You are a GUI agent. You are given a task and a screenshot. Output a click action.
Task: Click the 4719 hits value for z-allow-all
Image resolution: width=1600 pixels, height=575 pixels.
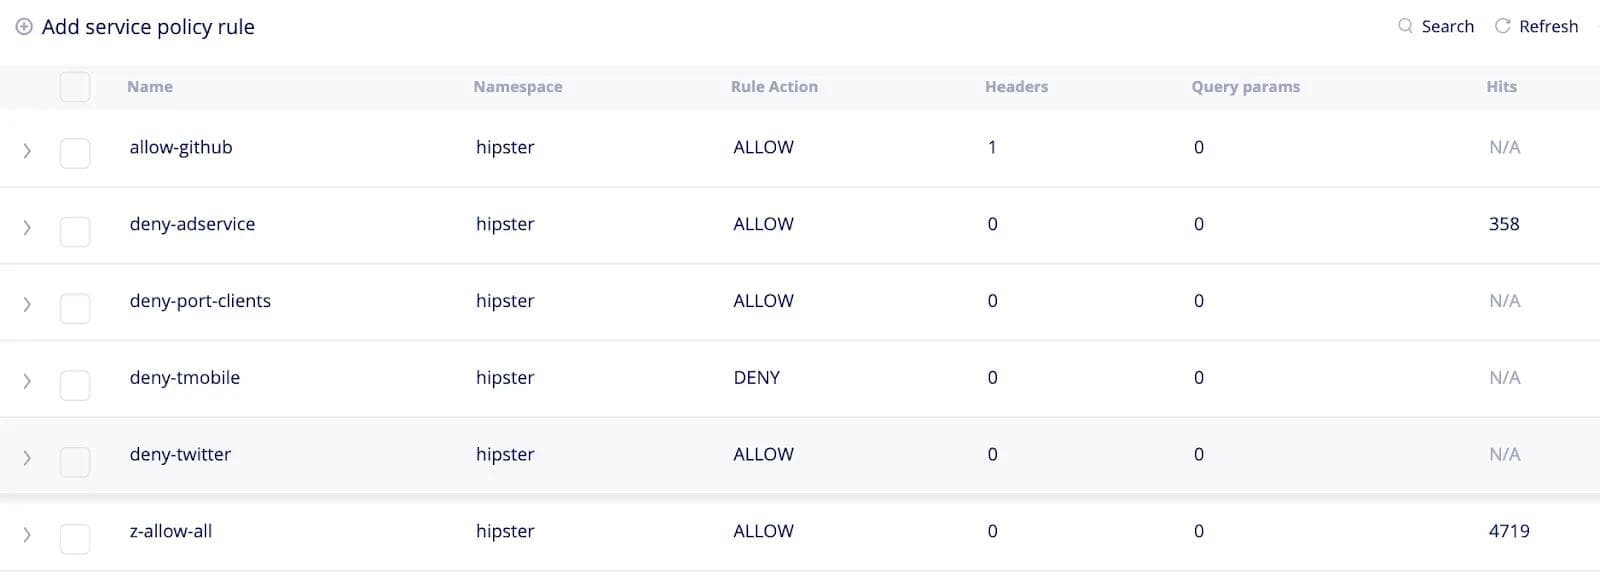pyautogui.click(x=1509, y=531)
